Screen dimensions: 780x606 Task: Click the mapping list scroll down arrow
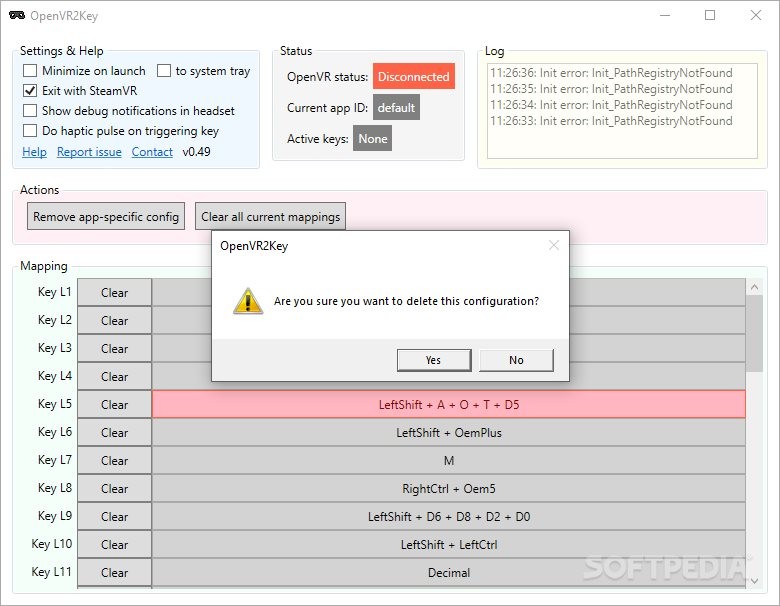(754, 581)
